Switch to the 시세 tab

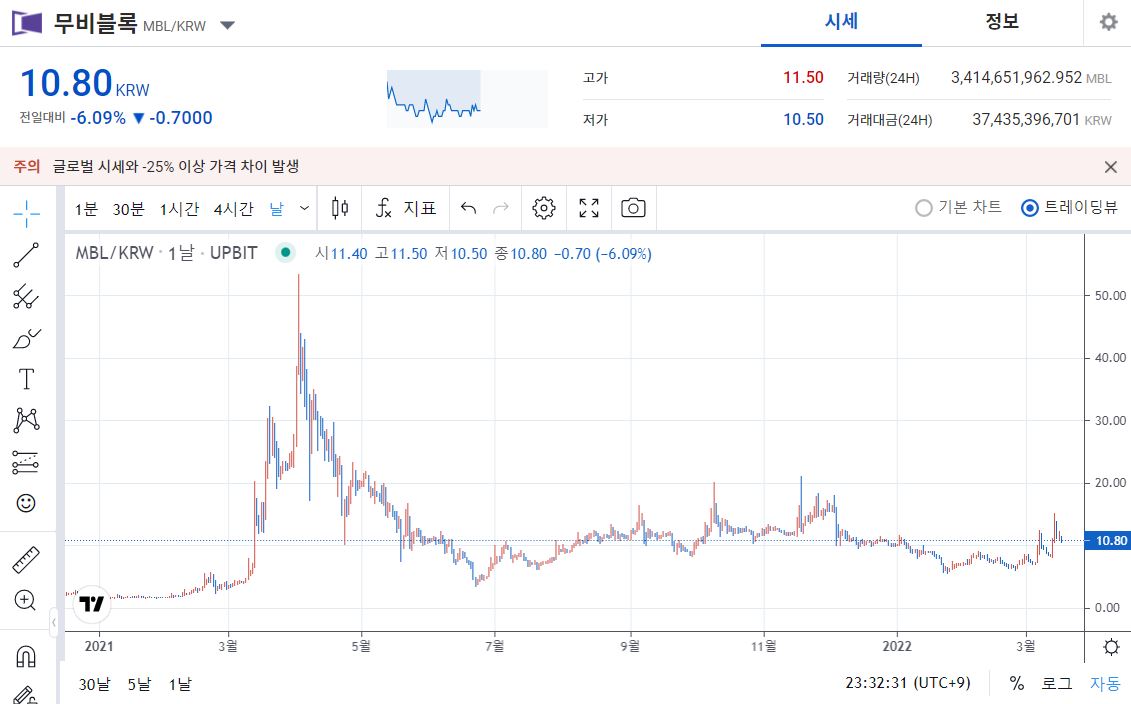[x=841, y=22]
